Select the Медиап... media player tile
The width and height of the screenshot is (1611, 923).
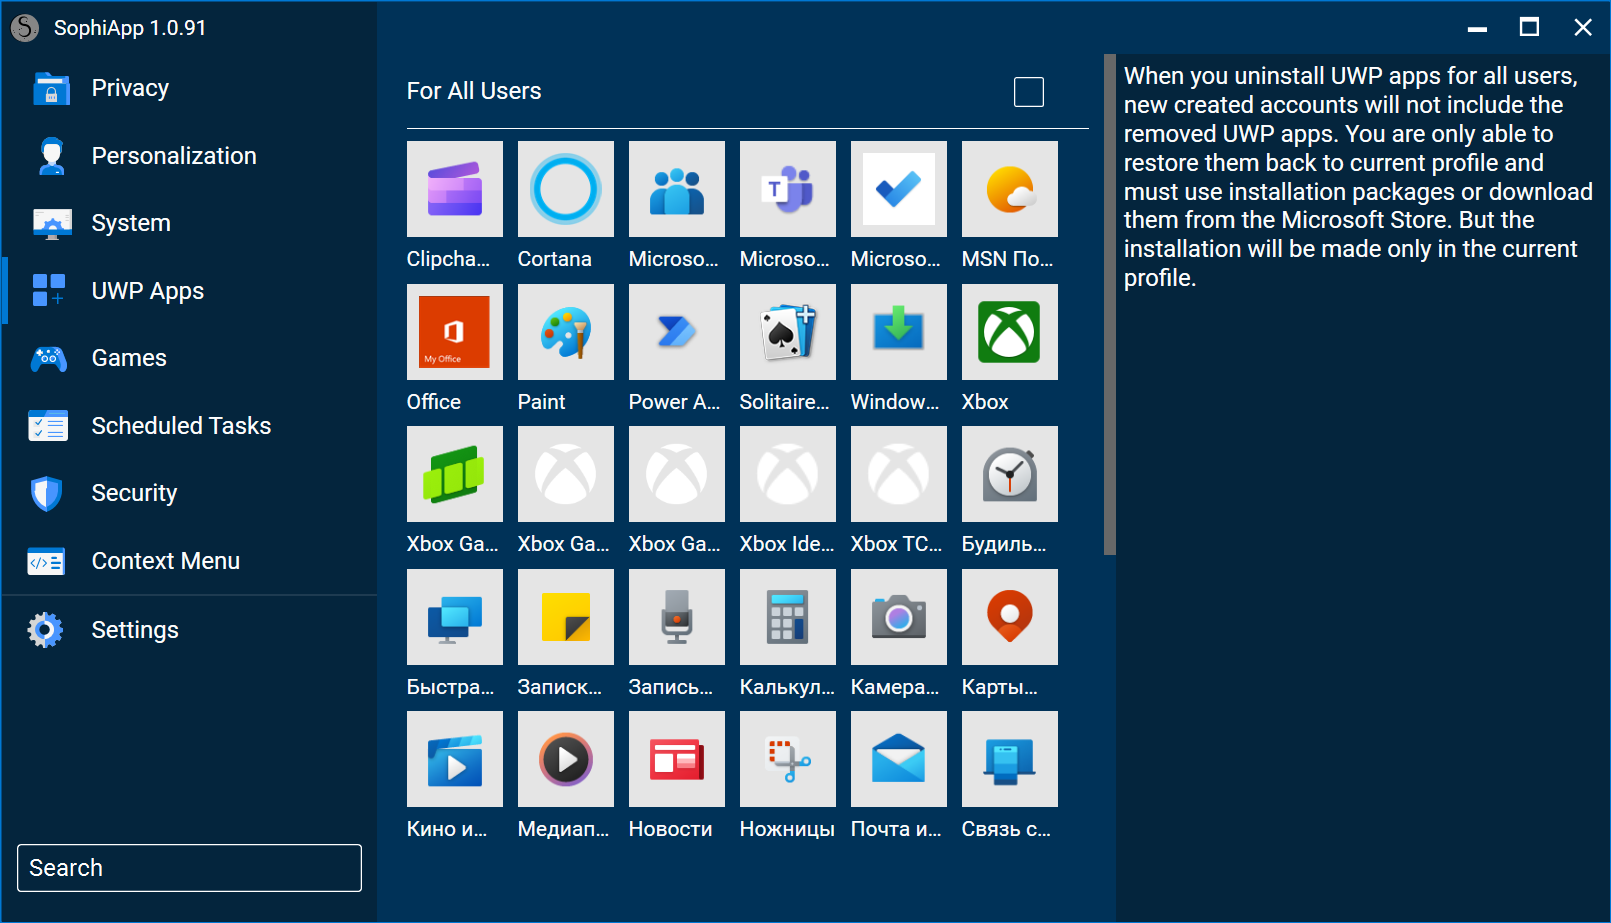pos(566,759)
